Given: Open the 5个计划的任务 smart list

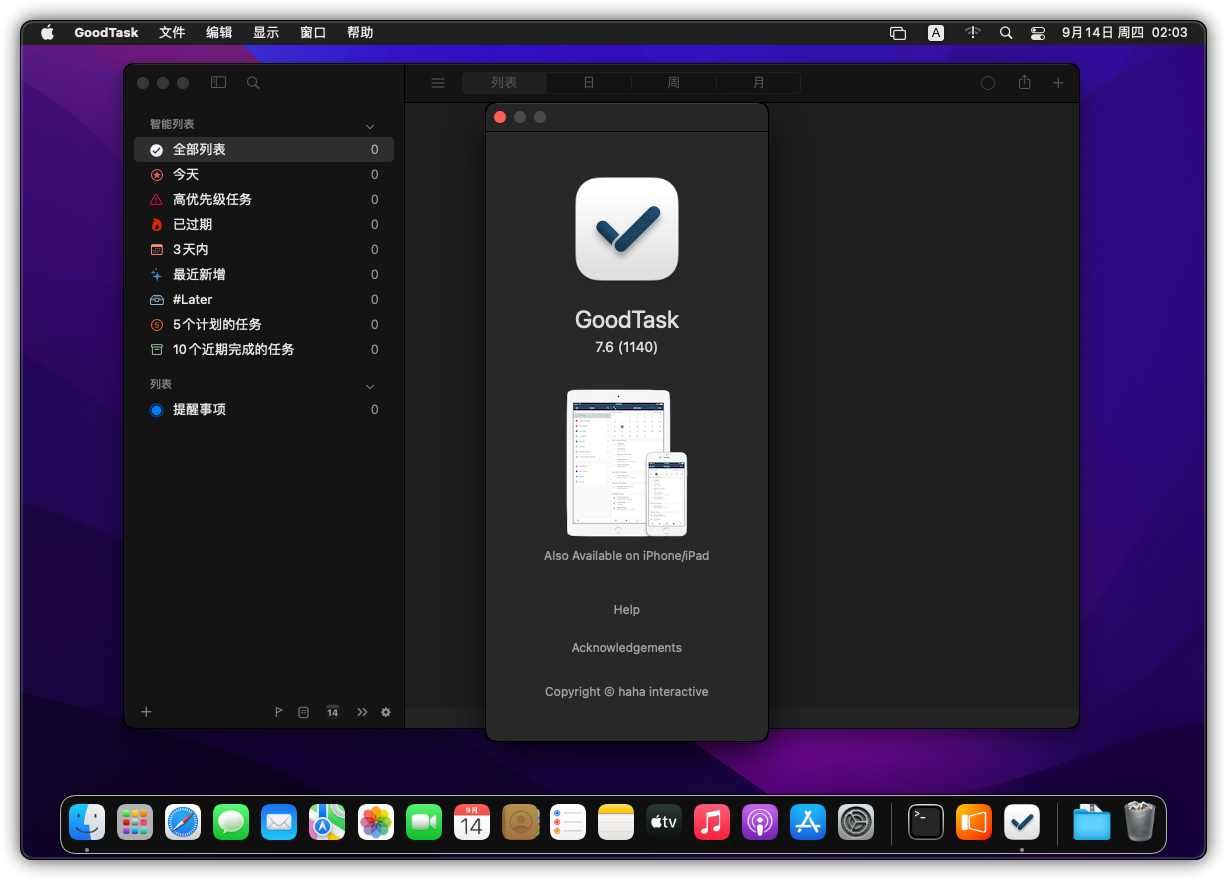Looking at the screenshot, I should pyautogui.click(x=264, y=325).
